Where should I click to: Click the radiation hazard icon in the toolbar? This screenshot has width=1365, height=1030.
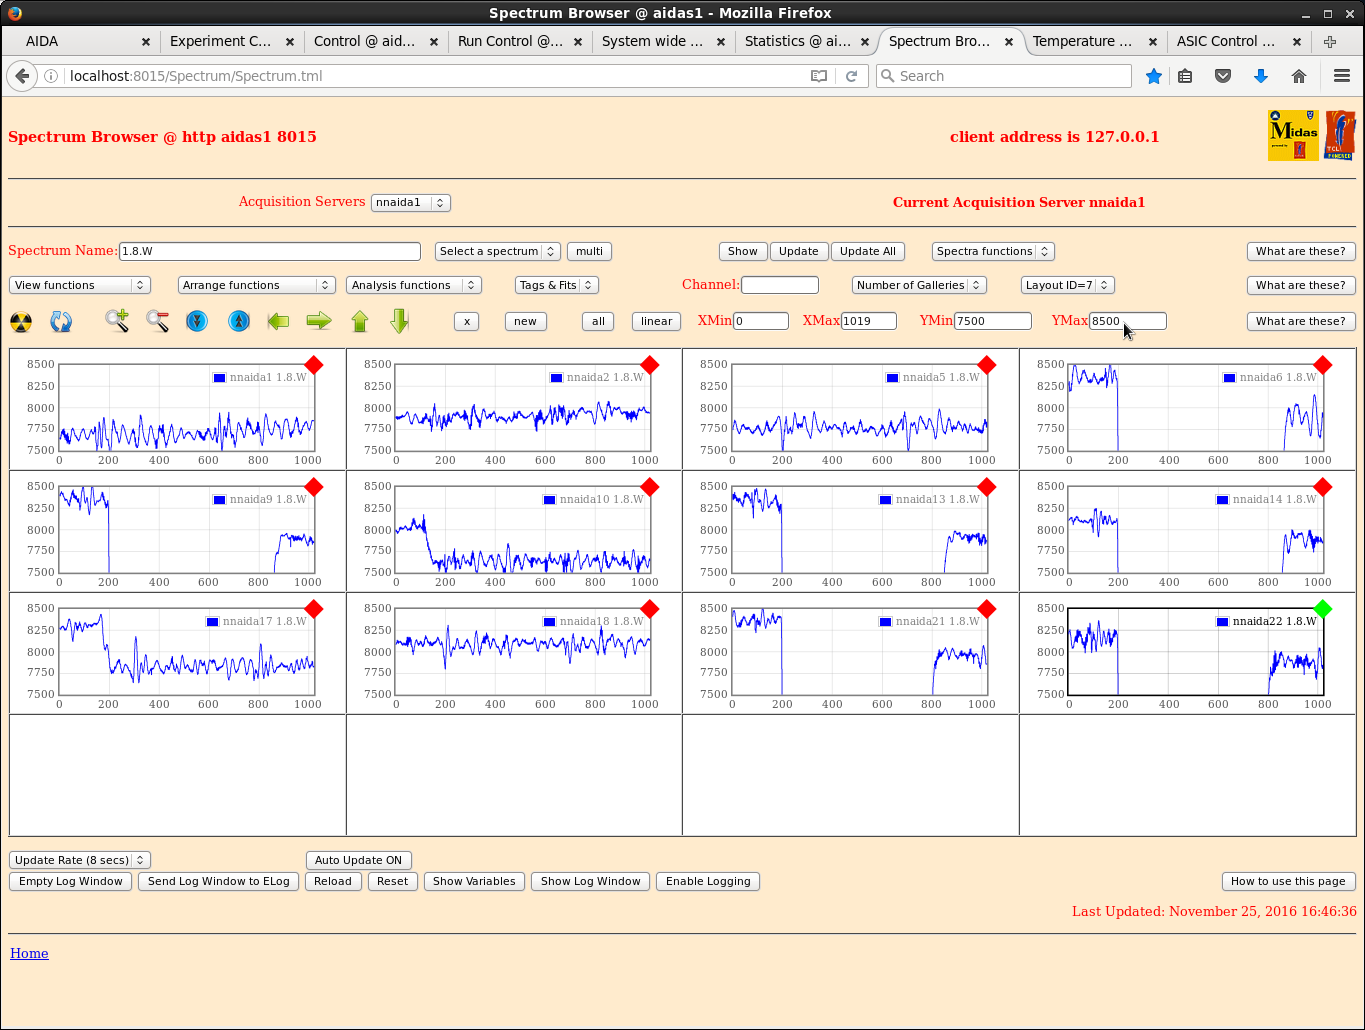coord(21,321)
